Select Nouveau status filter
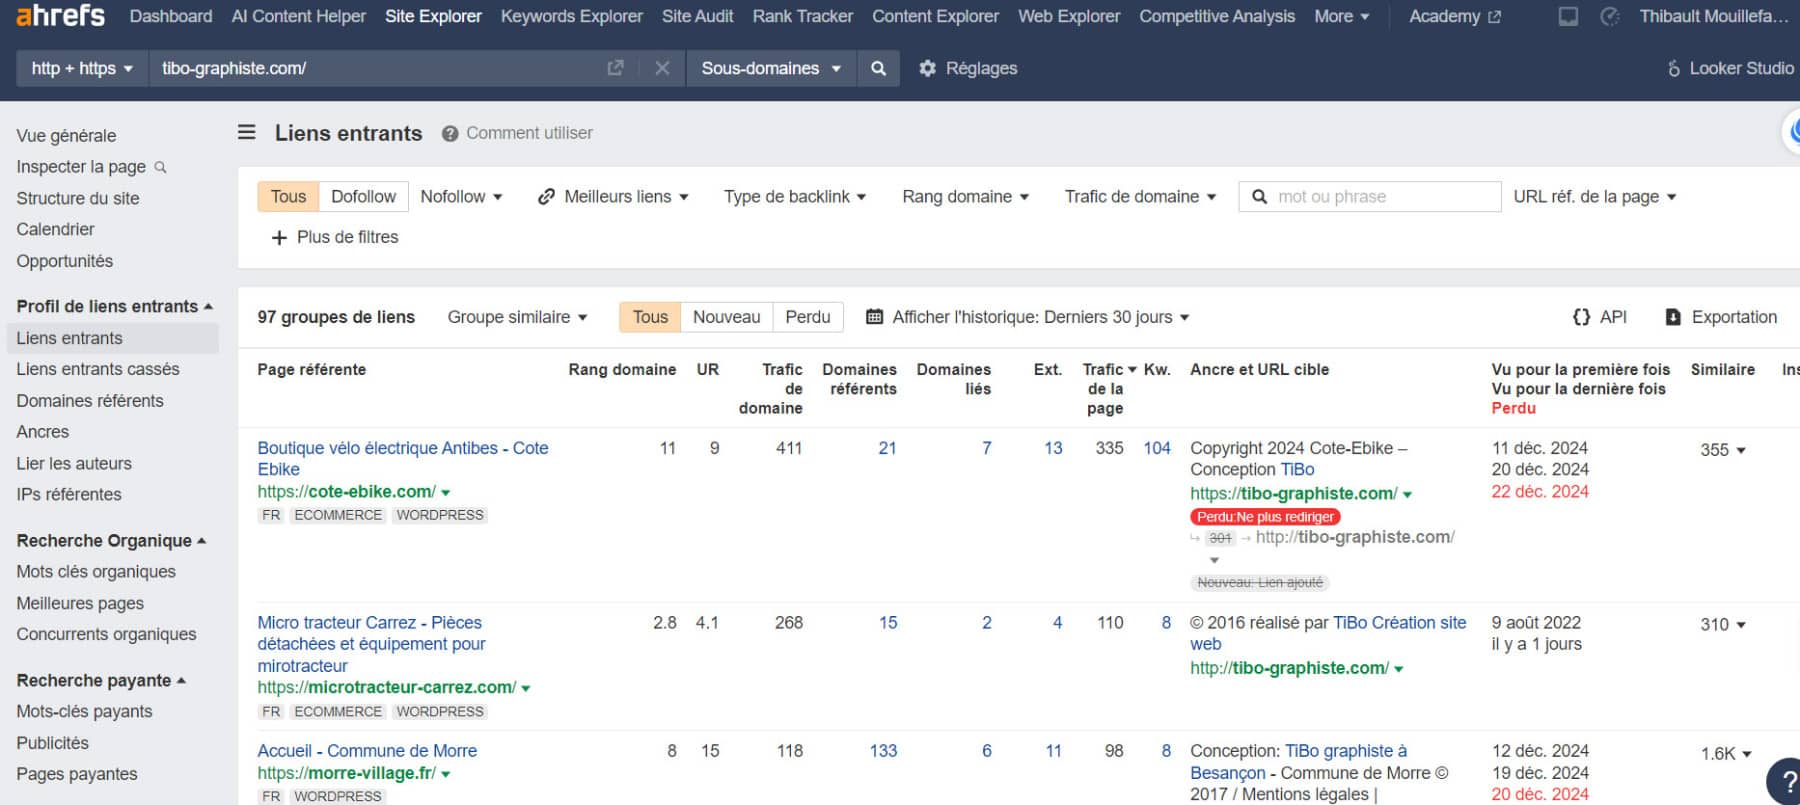The height and width of the screenshot is (805, 1800). [x=726, y=317]
